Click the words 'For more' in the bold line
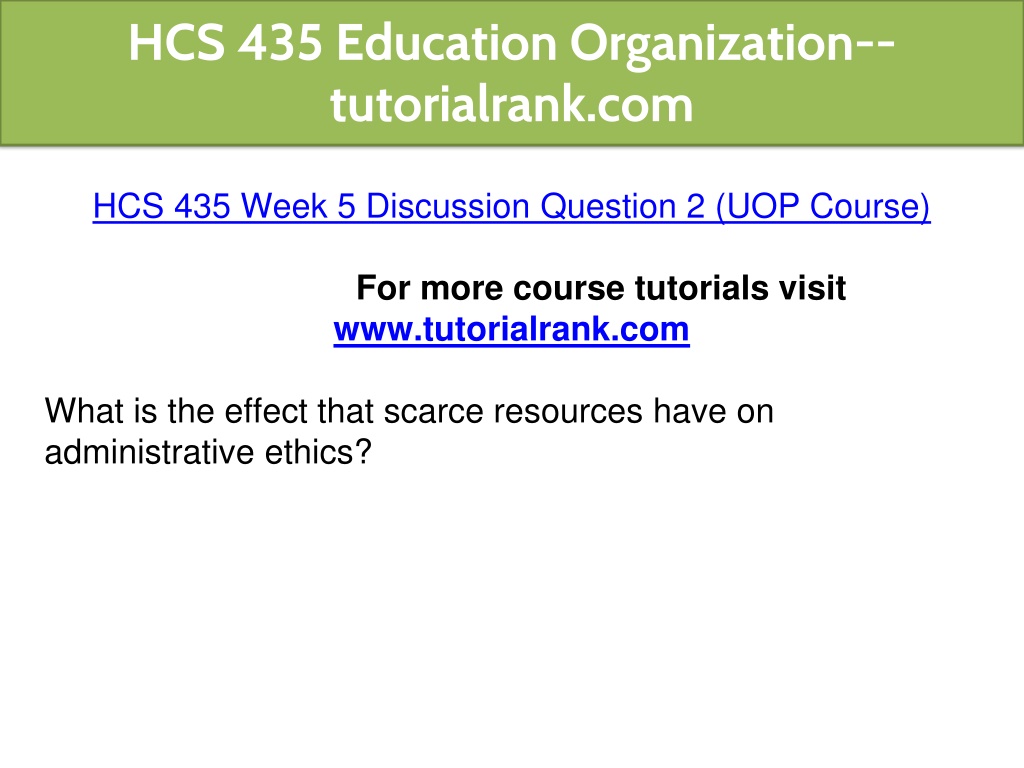The height and width of the screenshot is (768, 1024). 430,288
